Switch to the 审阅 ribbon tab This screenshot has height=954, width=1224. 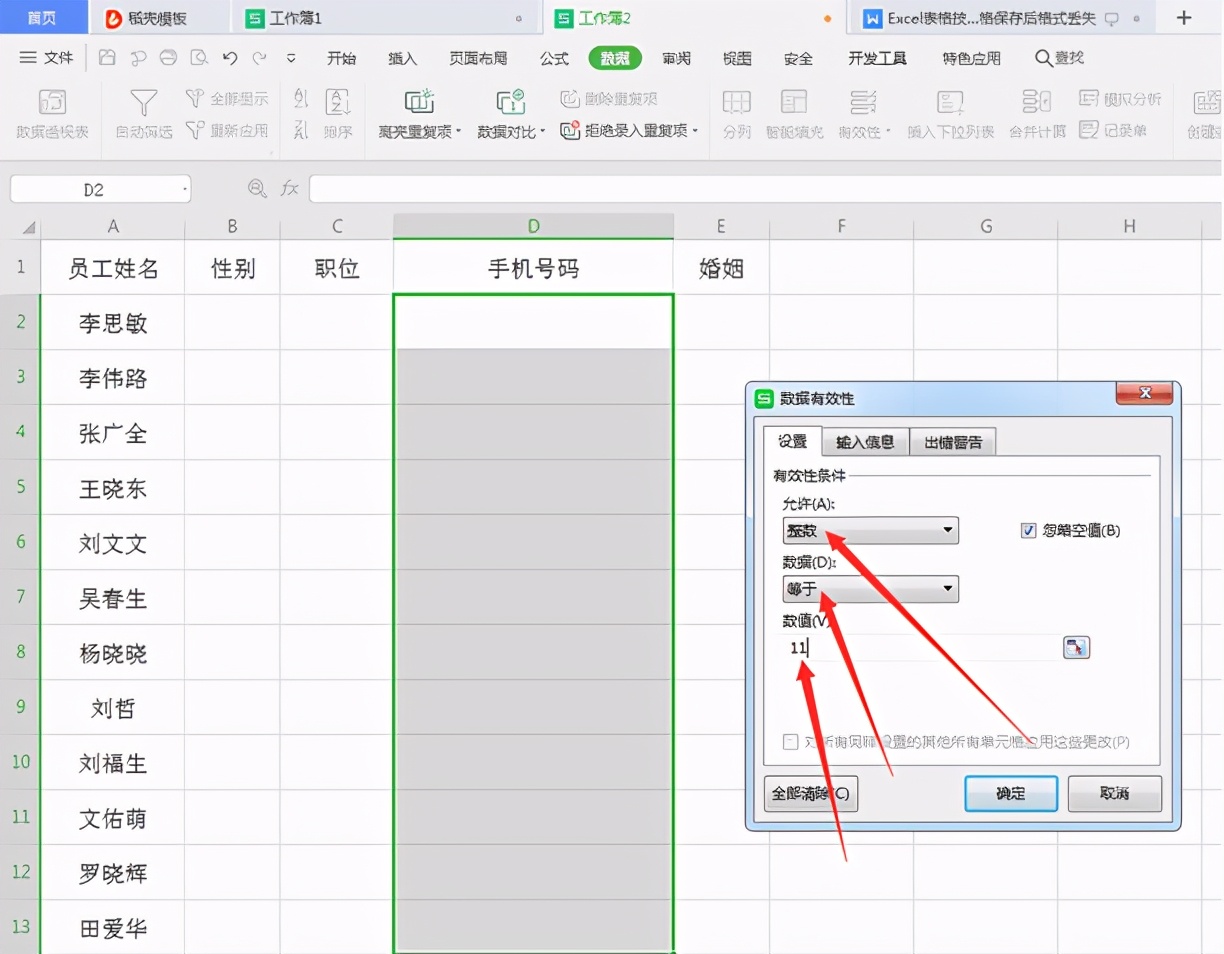[x=676, y=58]
